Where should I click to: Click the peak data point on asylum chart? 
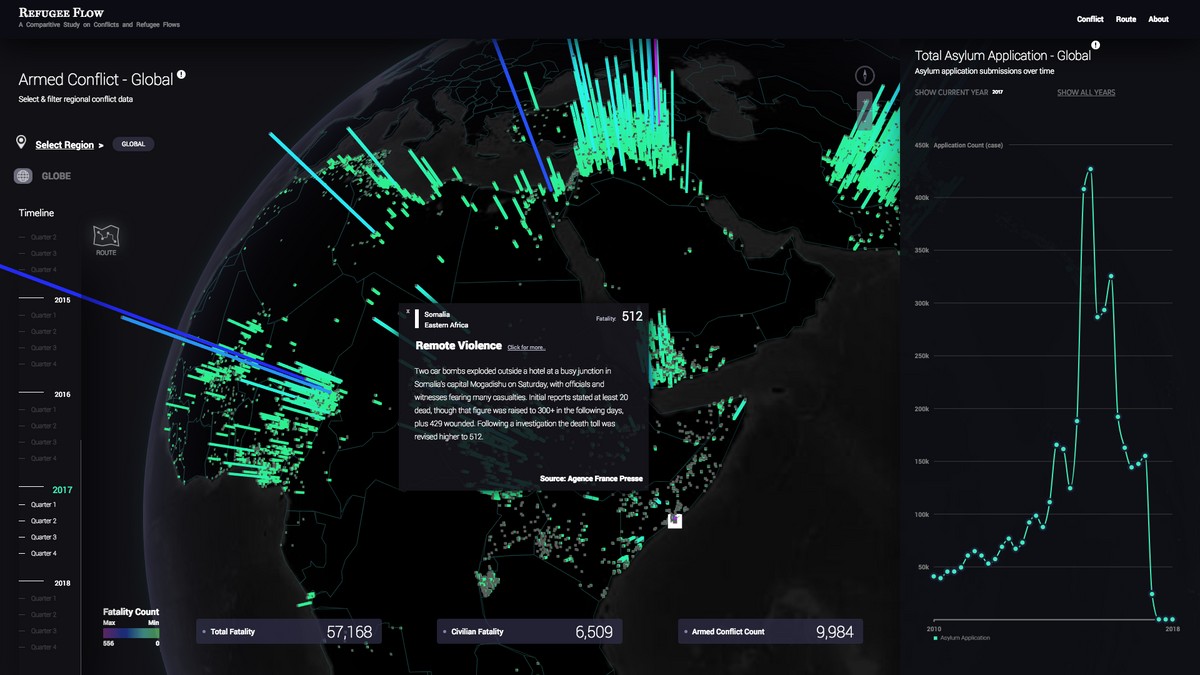point(1090,169)
